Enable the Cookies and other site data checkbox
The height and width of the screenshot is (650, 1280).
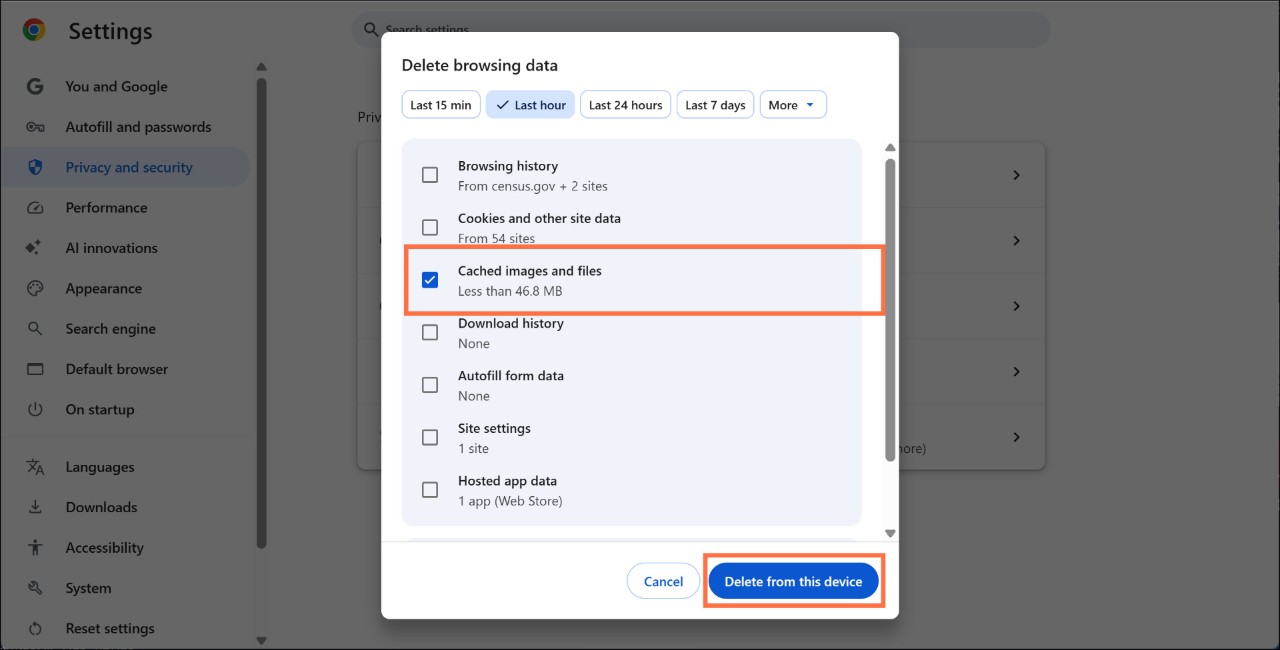pyautogui.click(x=430, y=227)
